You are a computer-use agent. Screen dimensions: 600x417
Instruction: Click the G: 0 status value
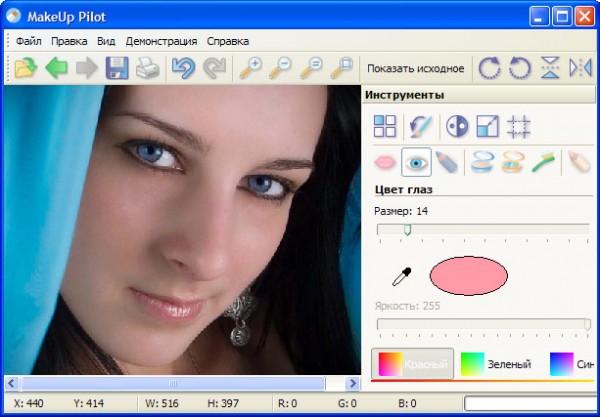click(347, 404)
